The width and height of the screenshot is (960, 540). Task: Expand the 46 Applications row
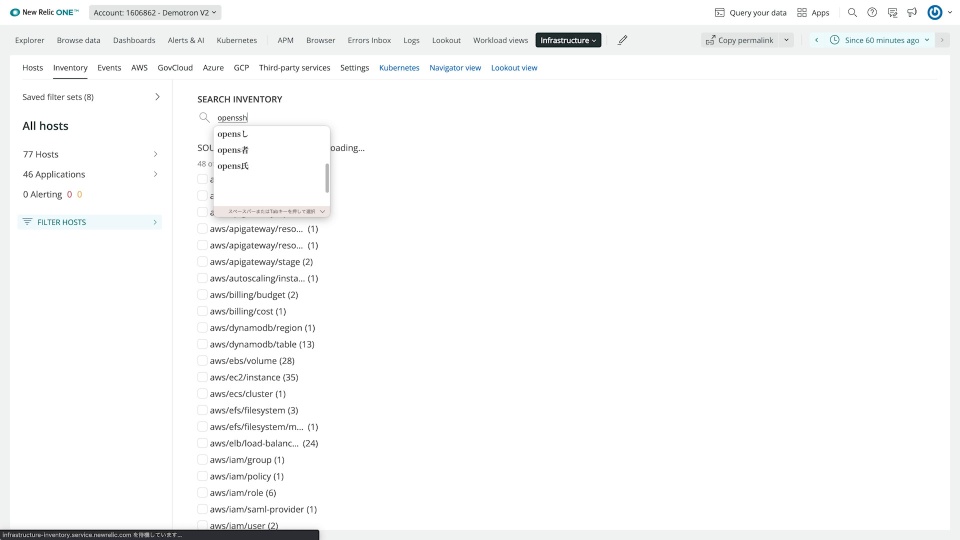pos(90,174)
